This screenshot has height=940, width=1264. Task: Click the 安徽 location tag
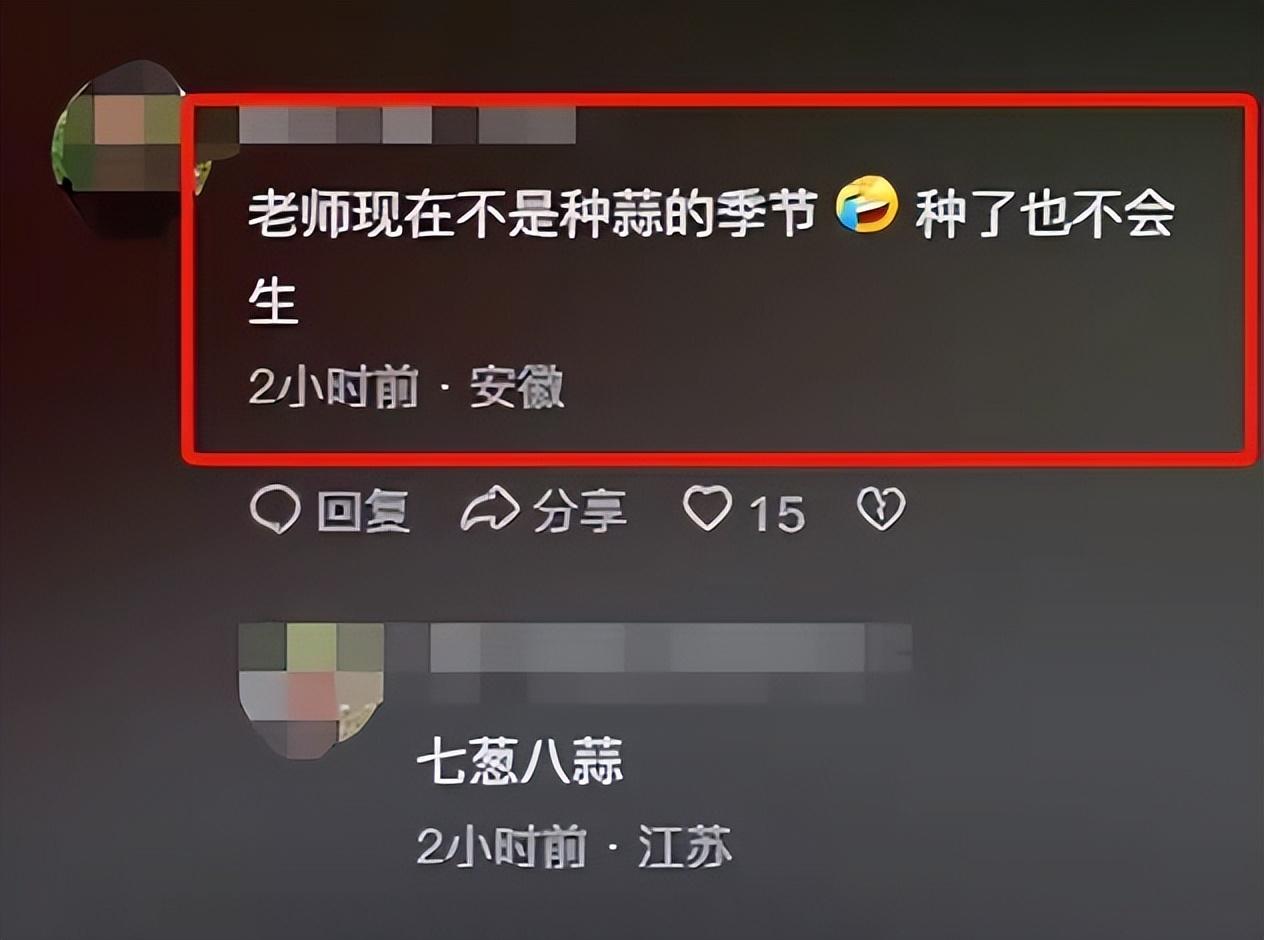pyautogui.click(x=517, y=387)
